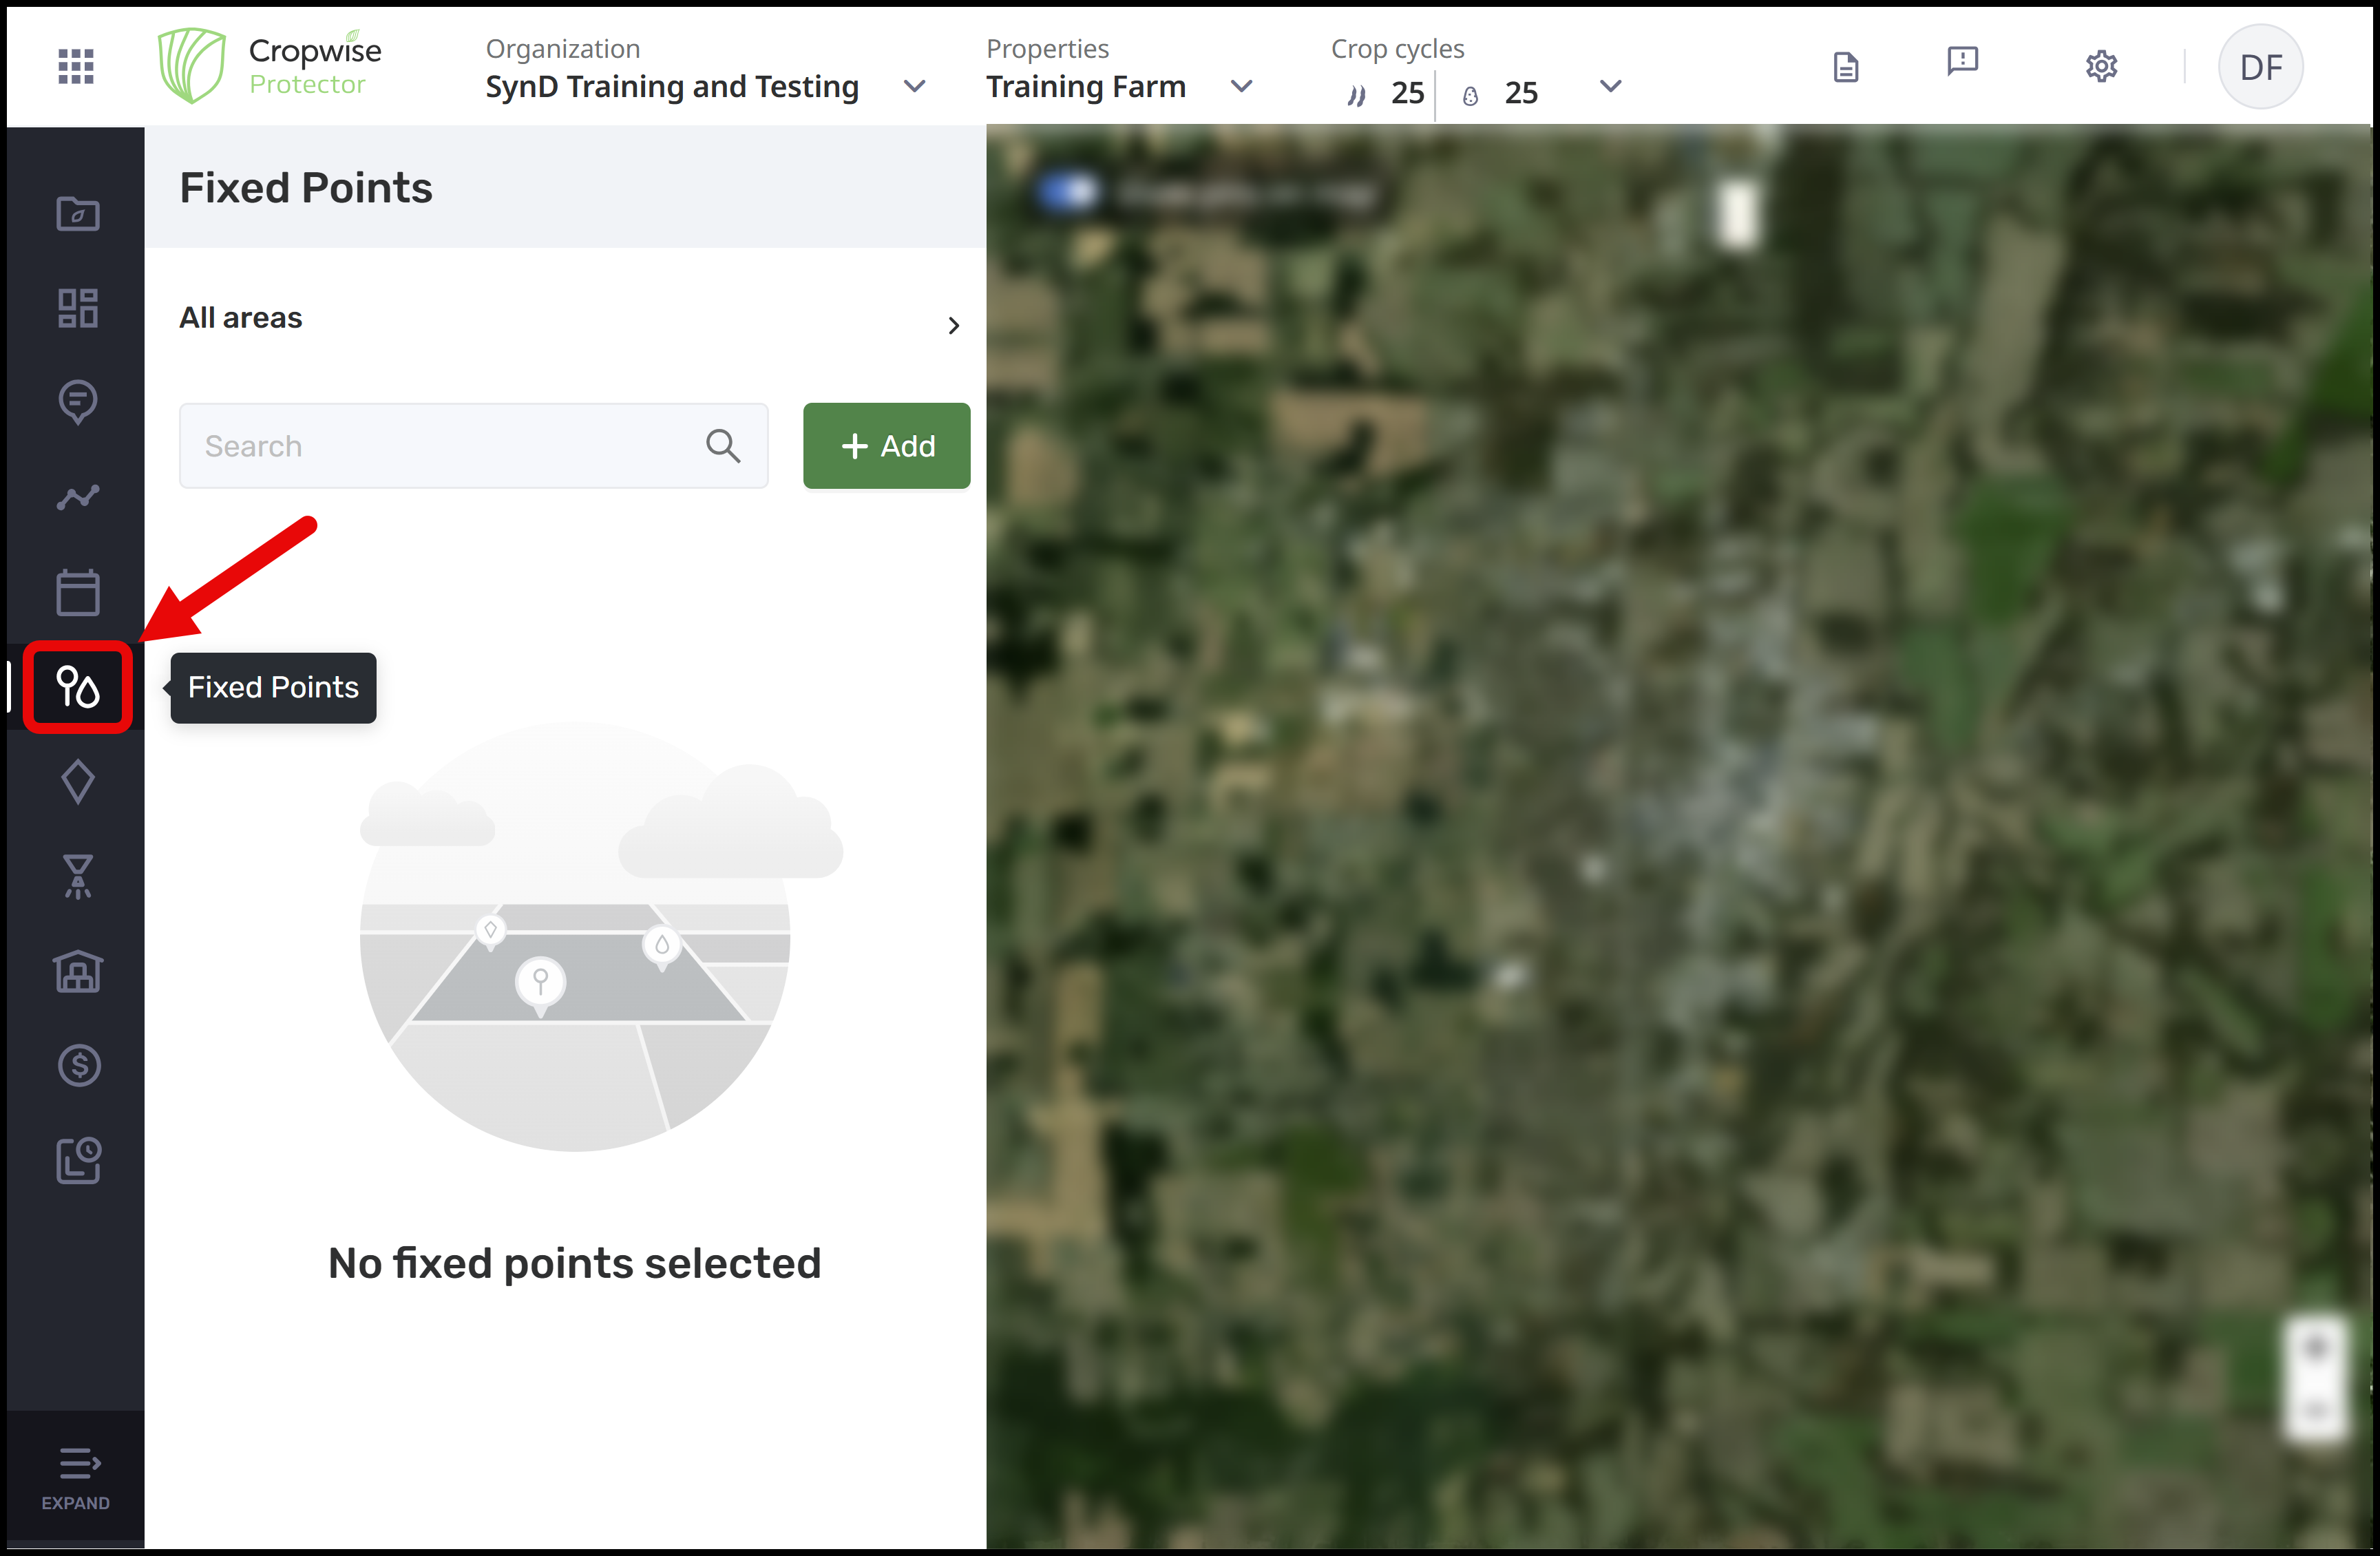Open the warehouse building sidebar icon

coord(78,971)
